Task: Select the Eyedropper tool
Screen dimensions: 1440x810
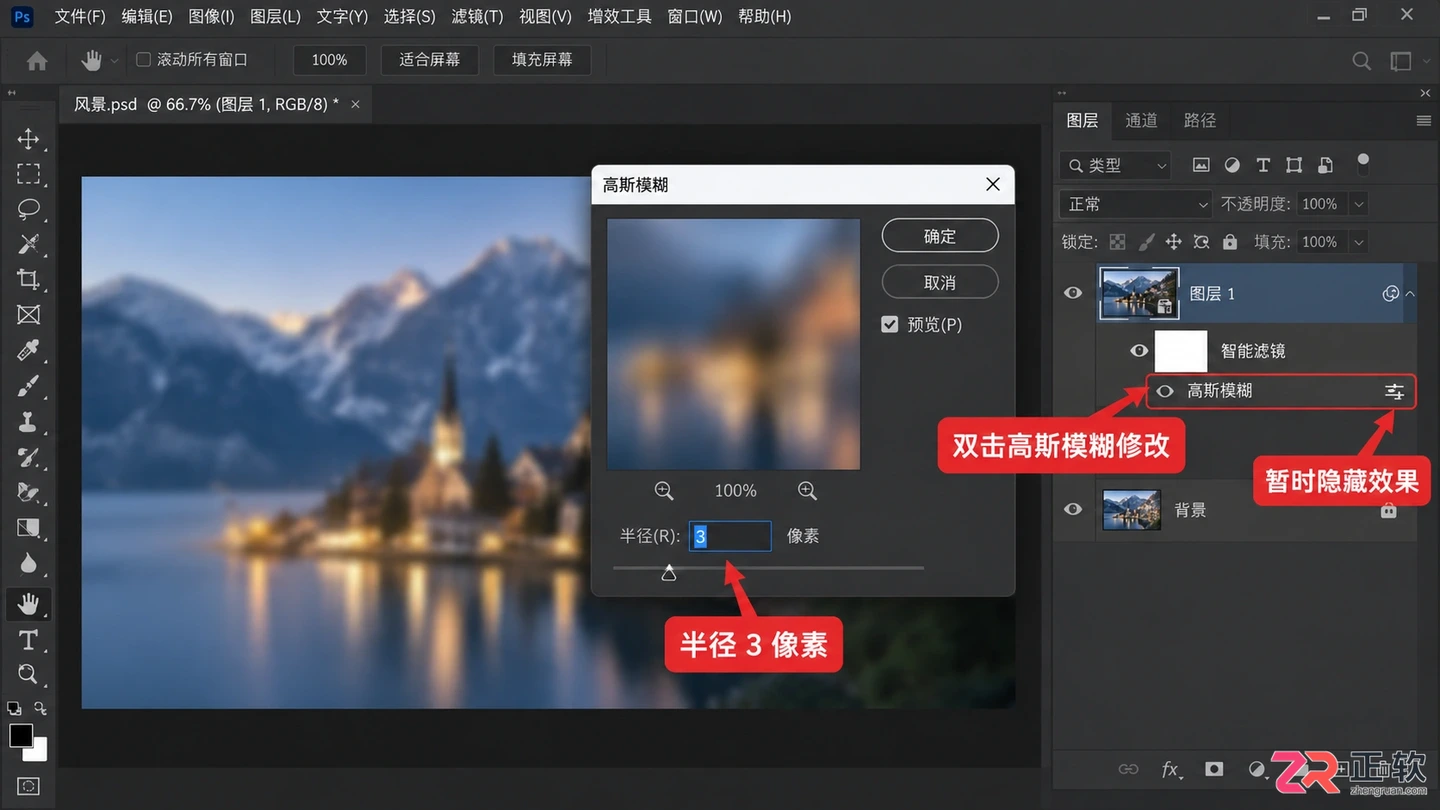Action: click(x=28, y=351)
